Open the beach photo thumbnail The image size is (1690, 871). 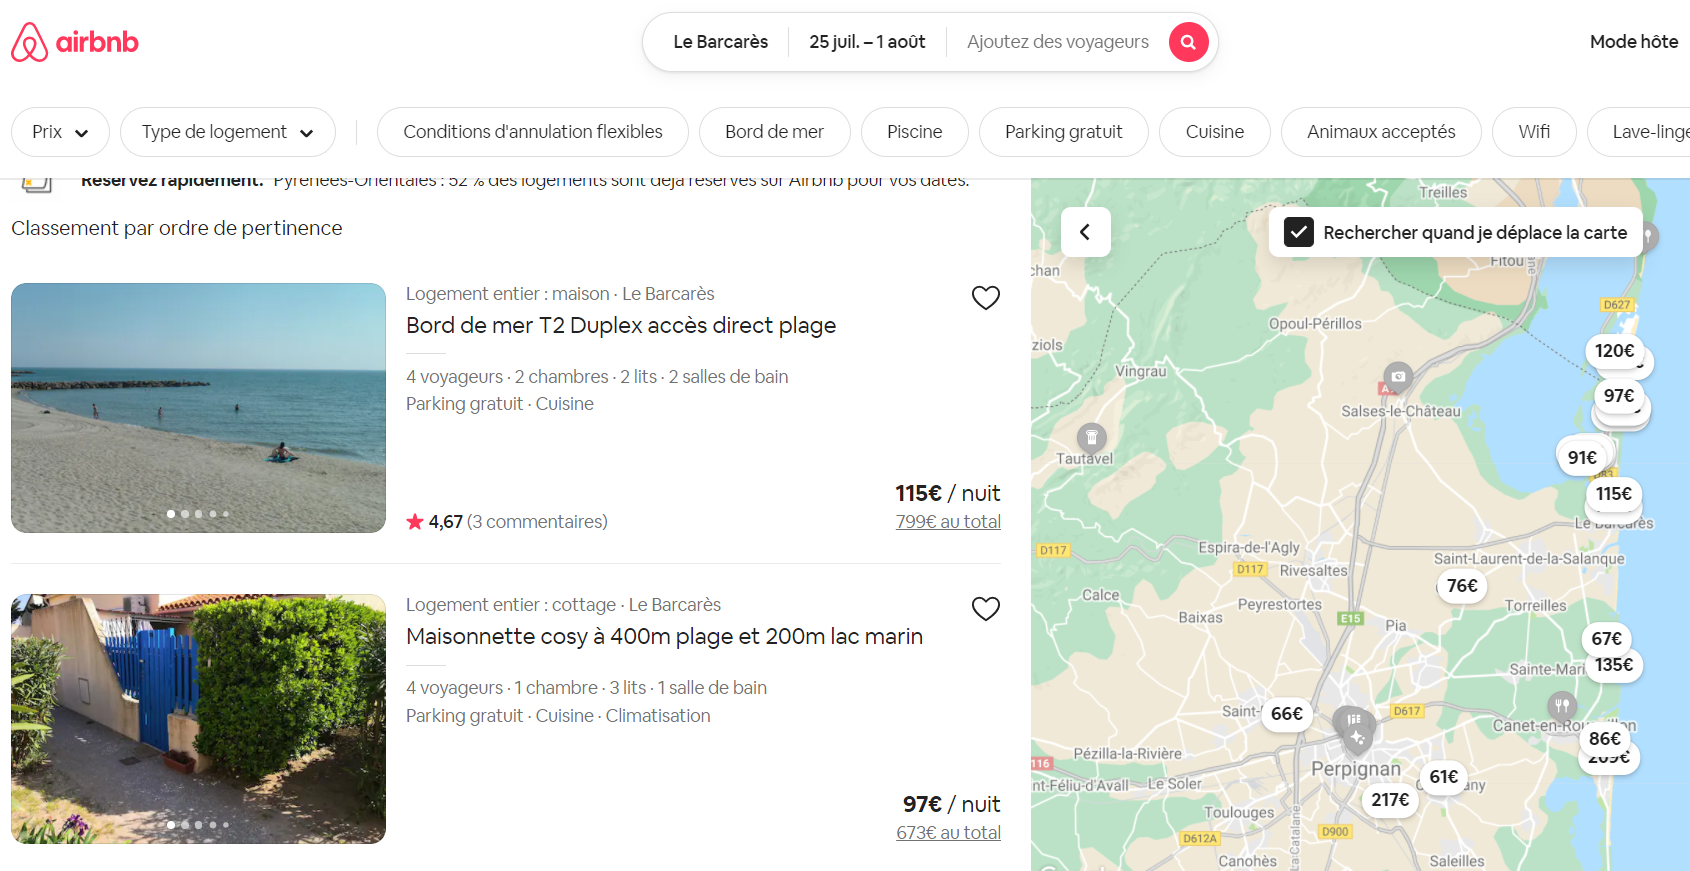click(x=198, y=408)
